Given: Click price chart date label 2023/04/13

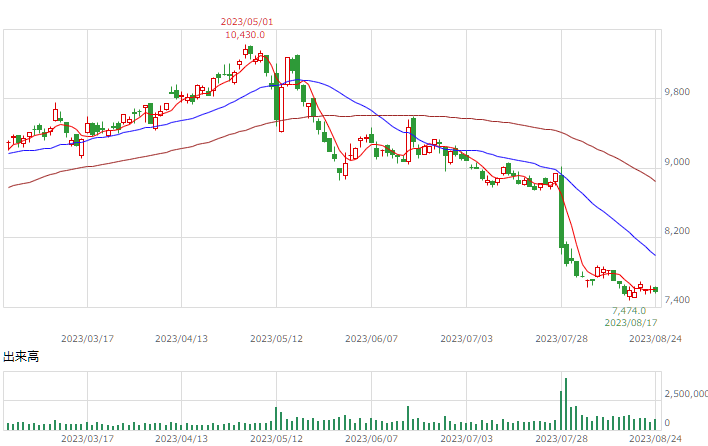Looking at the screenshot, I should [x=182, y=339].
